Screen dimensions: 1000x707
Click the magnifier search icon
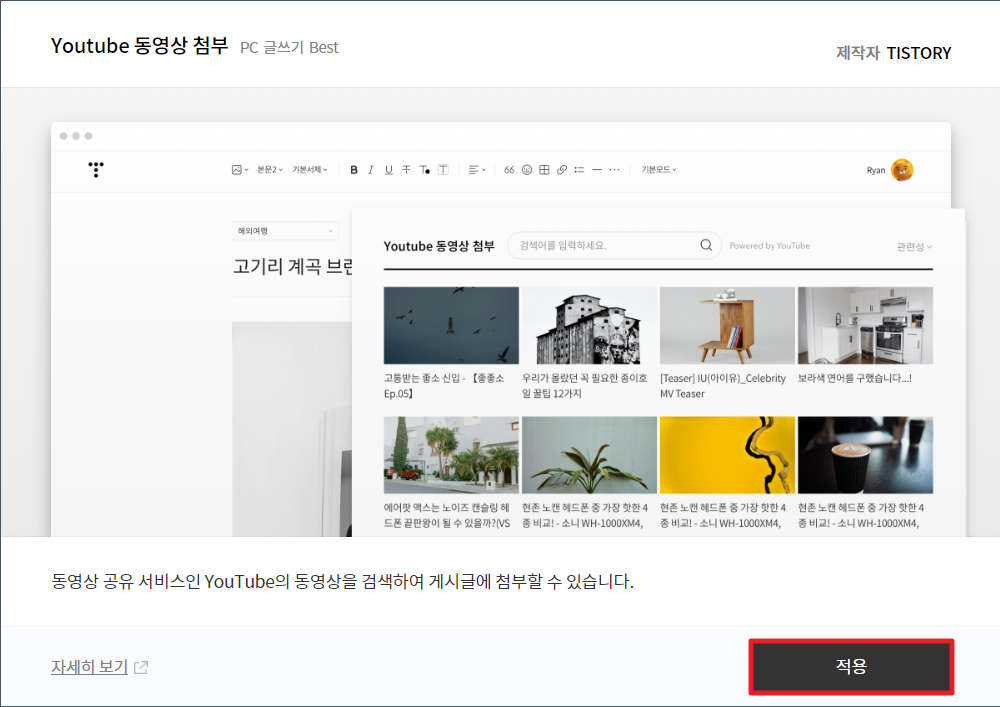pyautogui.click(x=706, y=245)
